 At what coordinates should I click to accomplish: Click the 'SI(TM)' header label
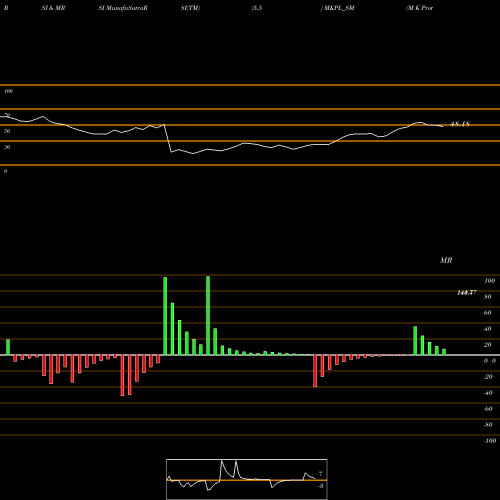pos(190,8)
